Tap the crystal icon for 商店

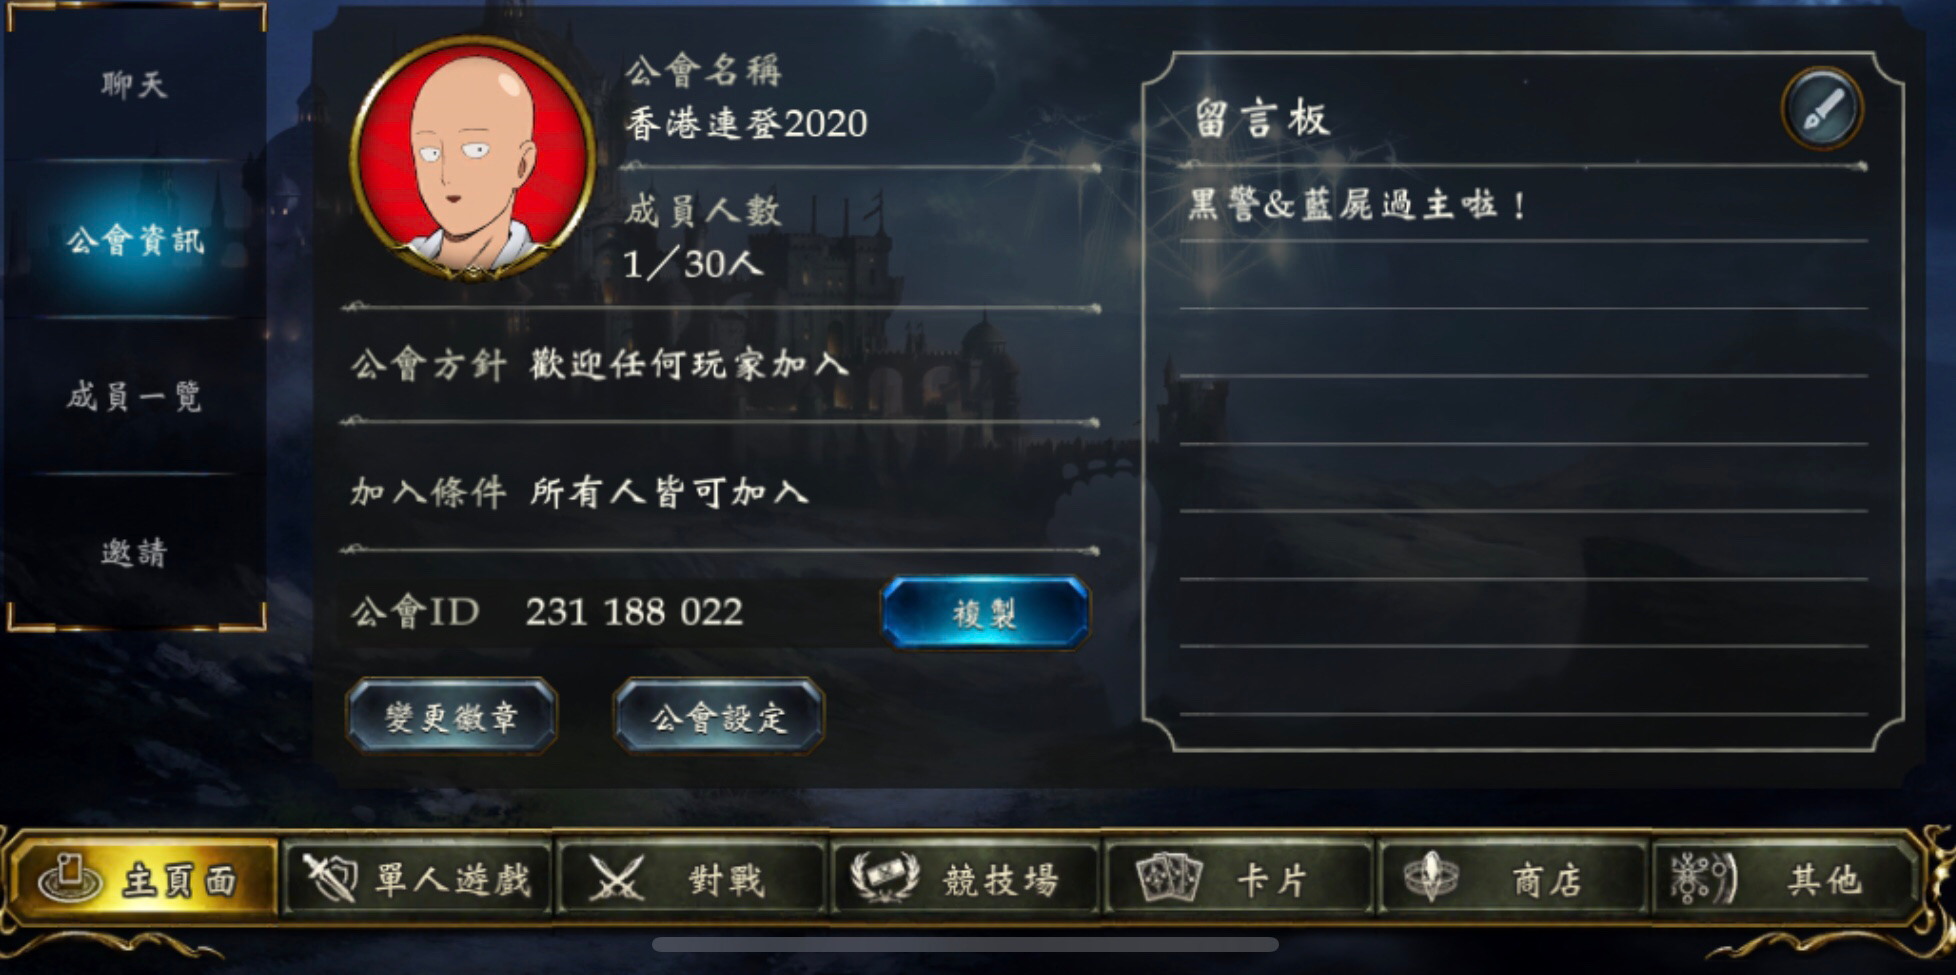coord(1430,878)
